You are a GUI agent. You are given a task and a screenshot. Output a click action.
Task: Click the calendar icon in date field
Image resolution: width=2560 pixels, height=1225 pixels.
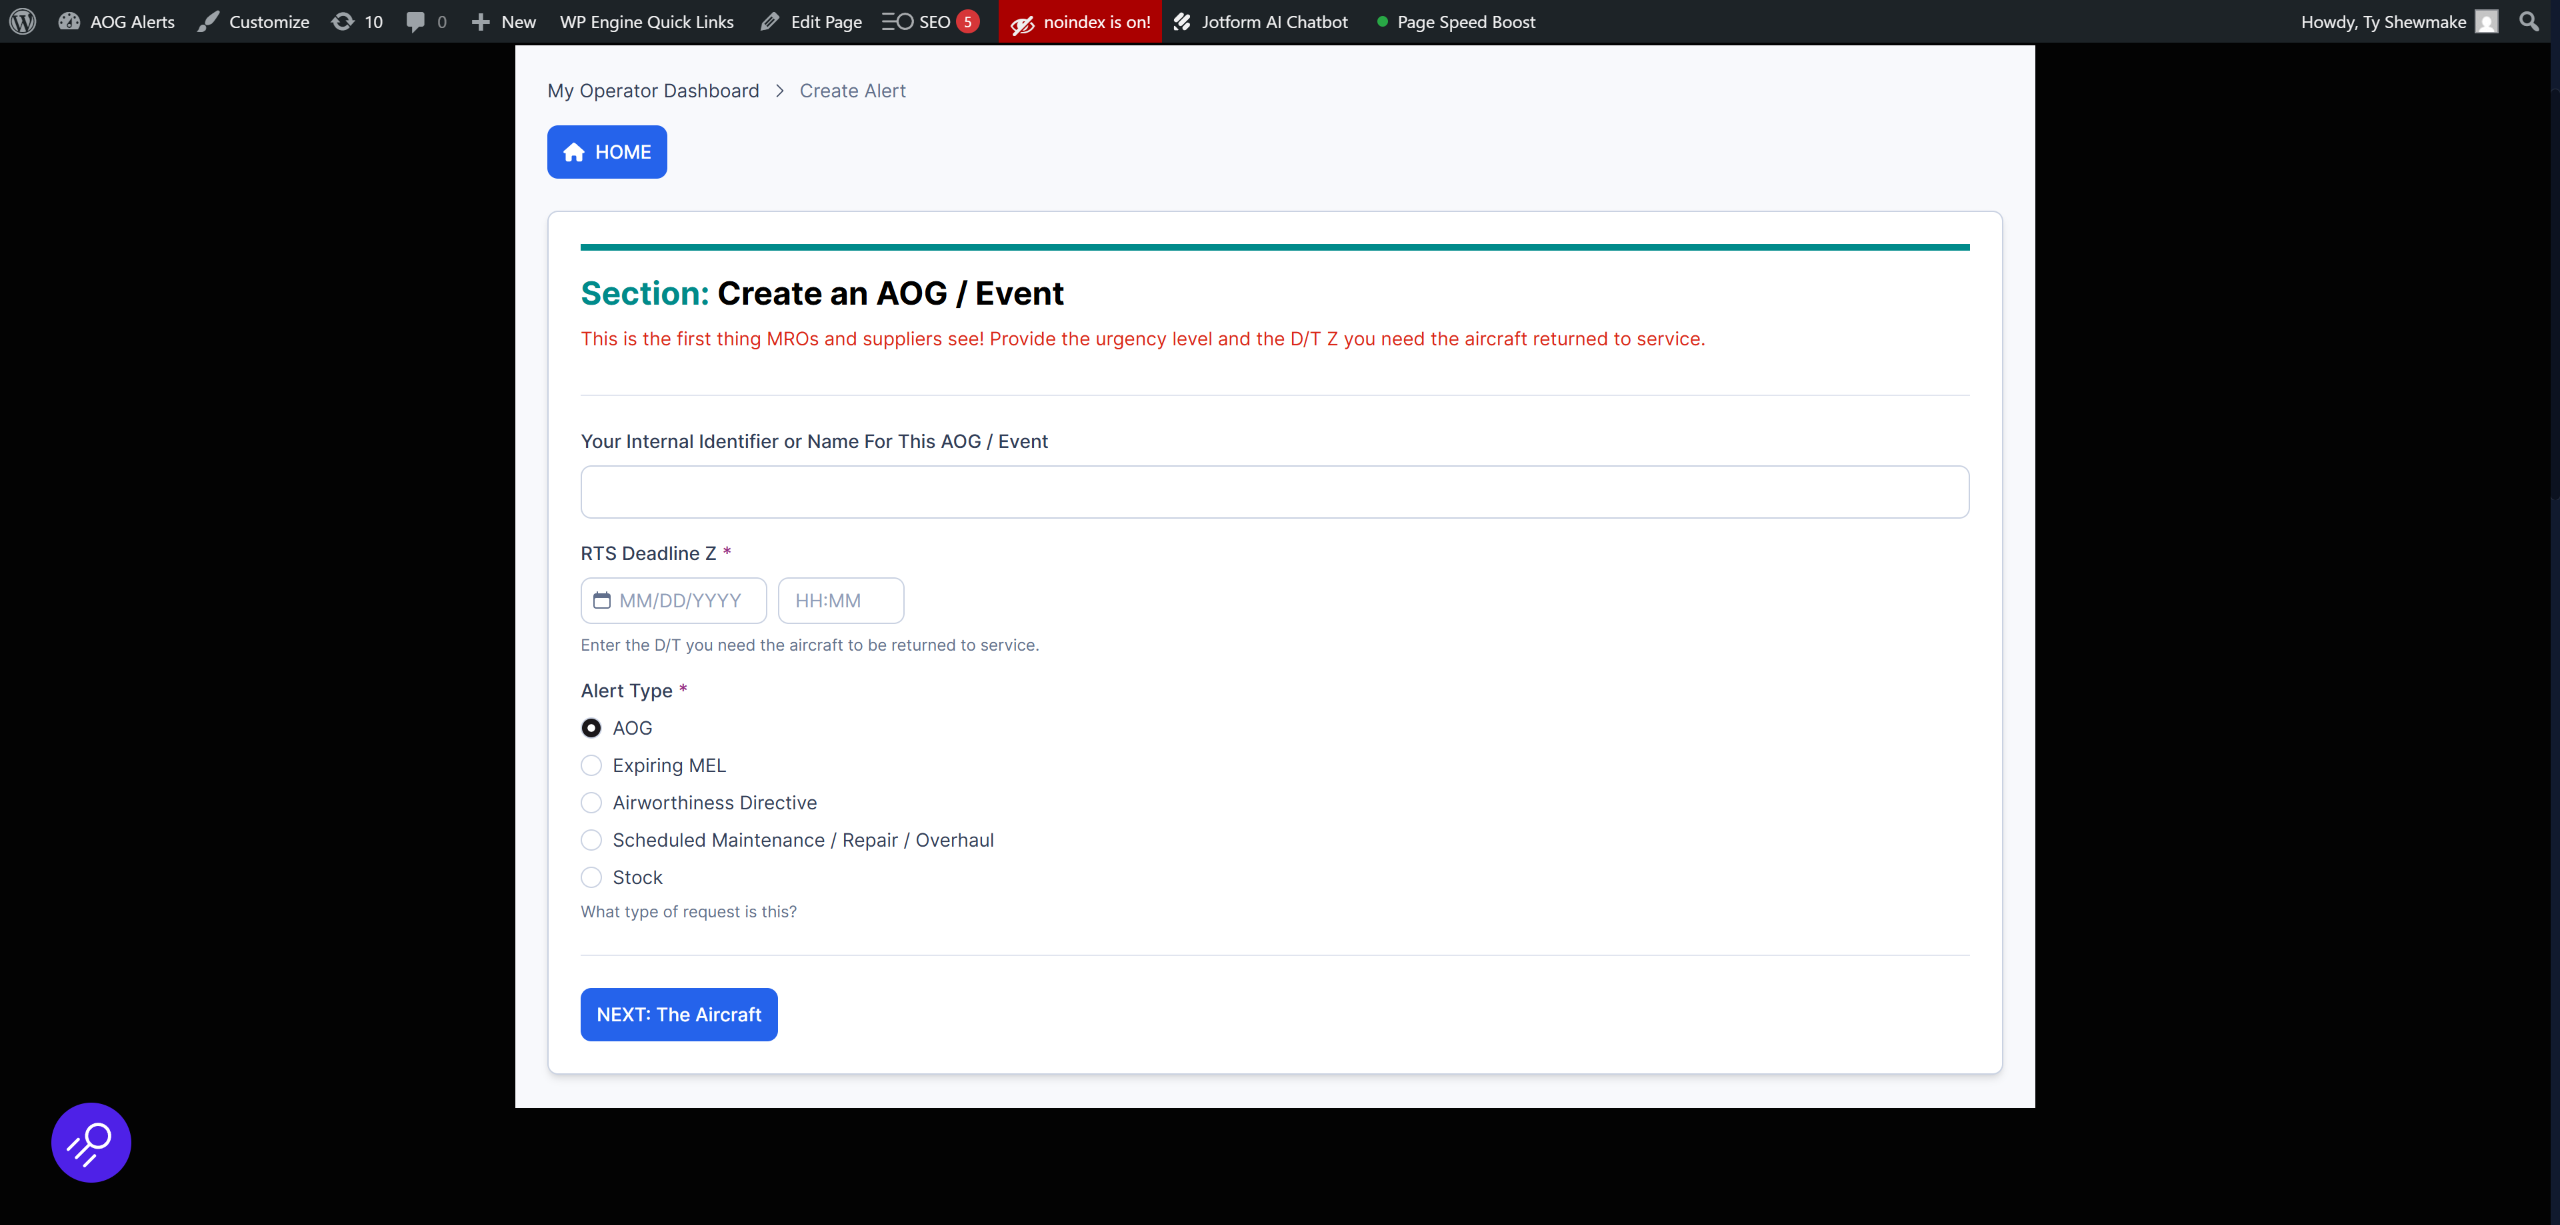pyautogui.click(x=602, y=600)
